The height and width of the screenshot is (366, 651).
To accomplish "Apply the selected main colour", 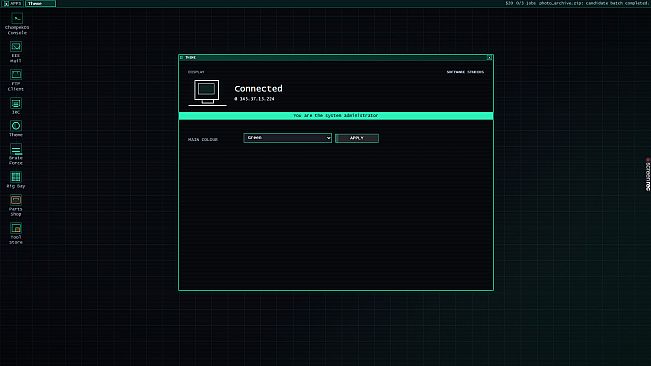I will pos(357,138).
